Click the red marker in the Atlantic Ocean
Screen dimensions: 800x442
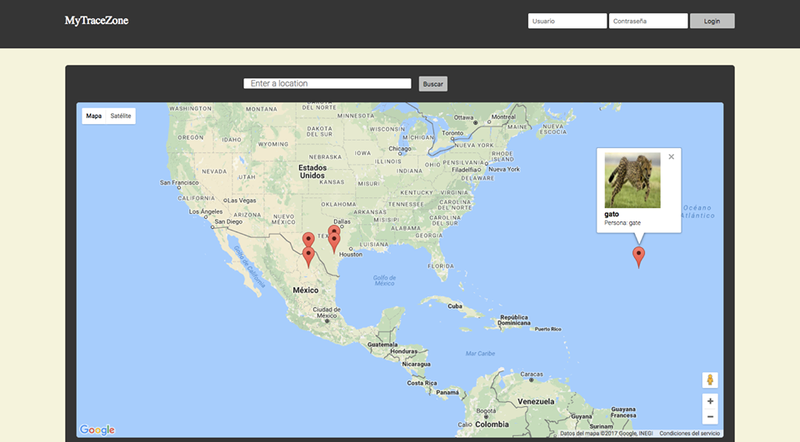pyautogui.click(x=640, y=257)
